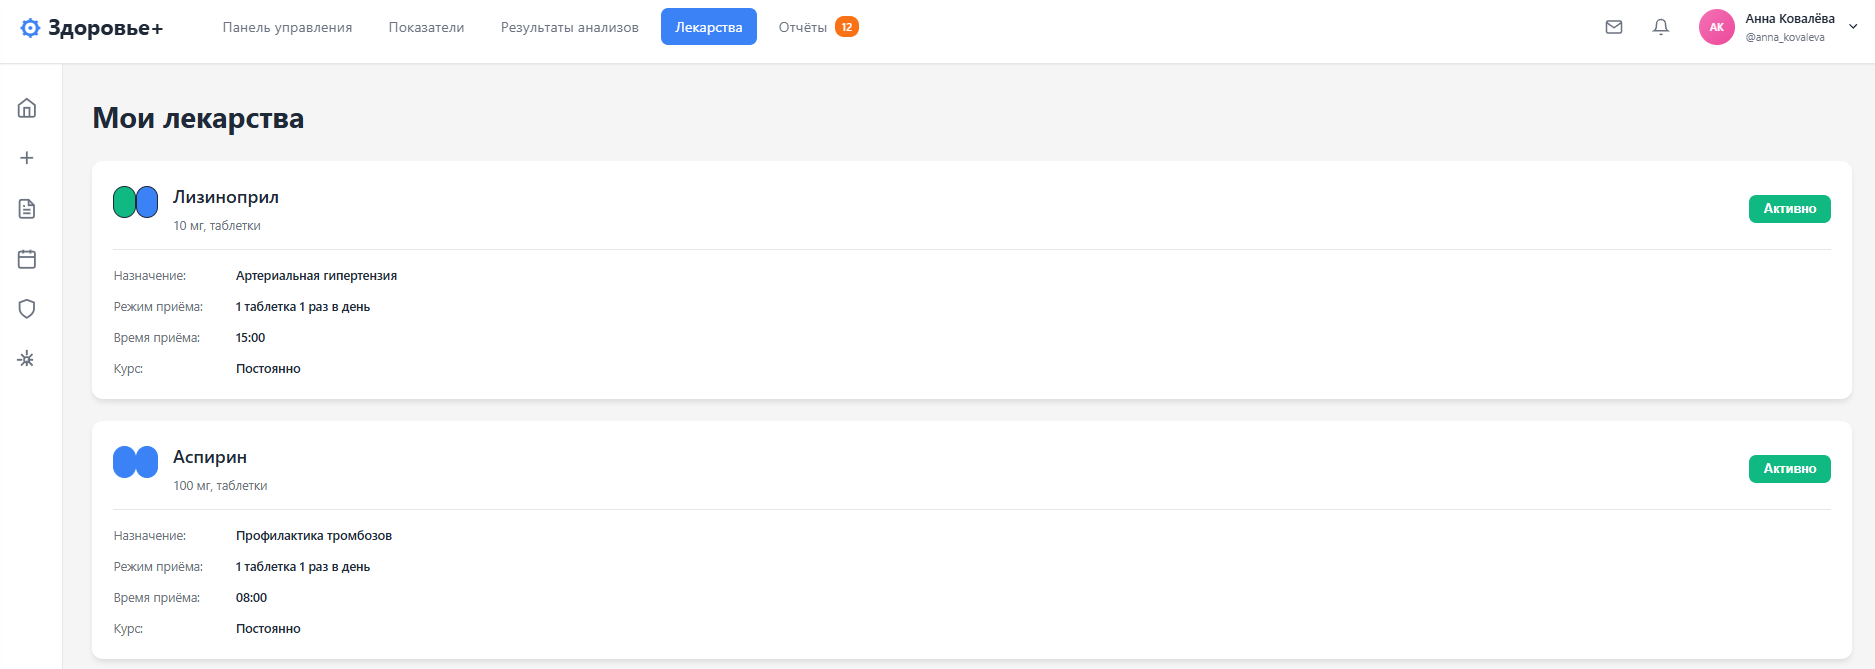
Task: Expand the user profile dropdown chevron
Action: [x=1853, y=27]
